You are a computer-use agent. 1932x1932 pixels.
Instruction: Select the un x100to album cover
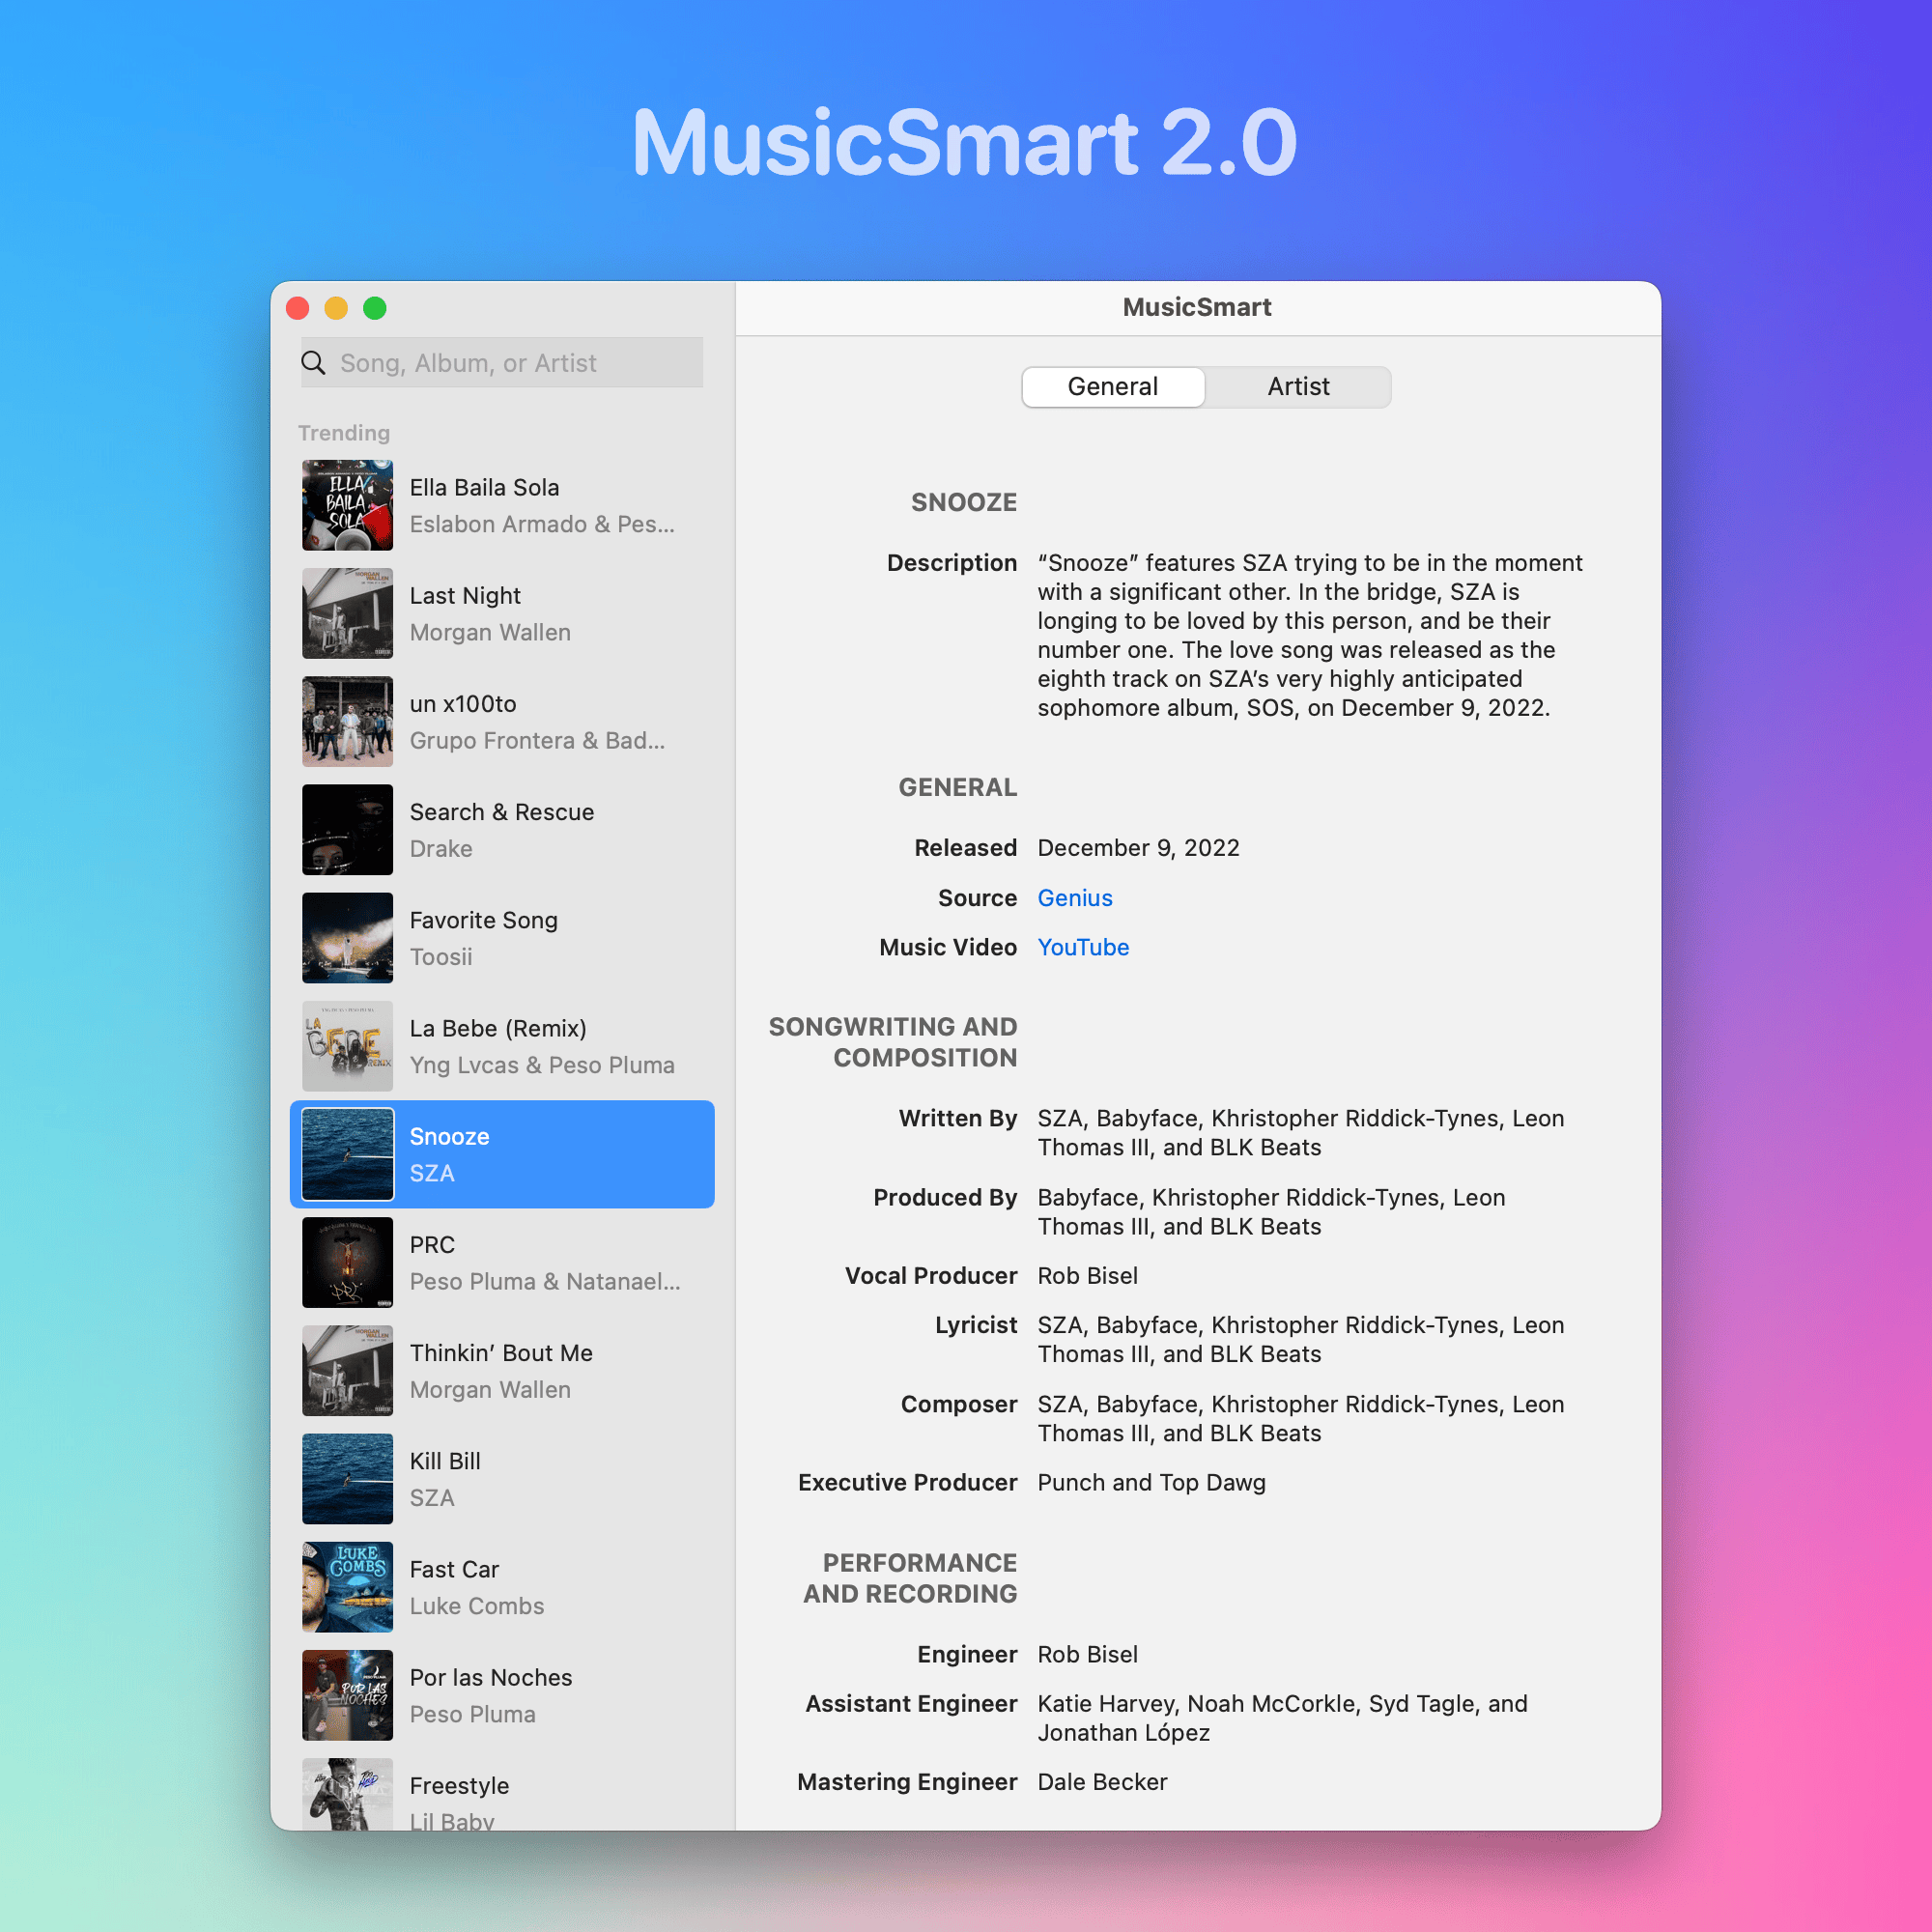348,721
